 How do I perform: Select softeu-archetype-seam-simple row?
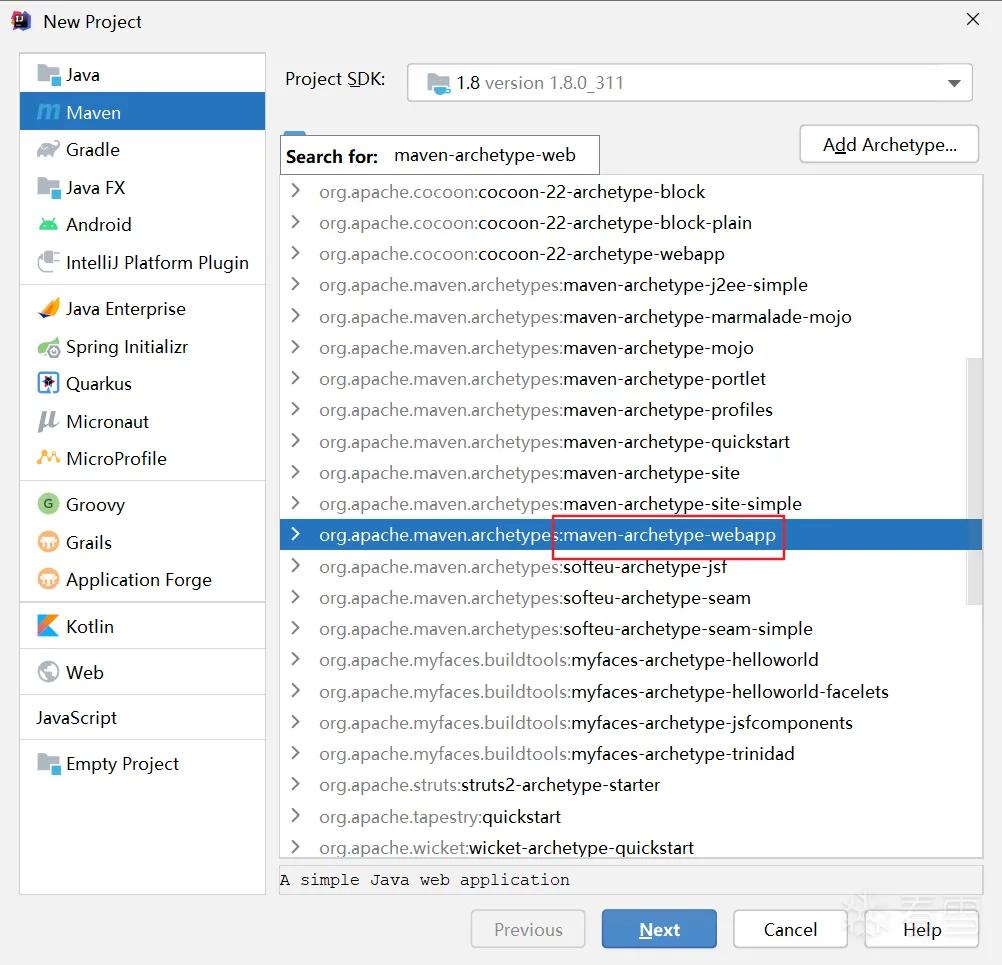pyautogui.click(x=630, y=629)
